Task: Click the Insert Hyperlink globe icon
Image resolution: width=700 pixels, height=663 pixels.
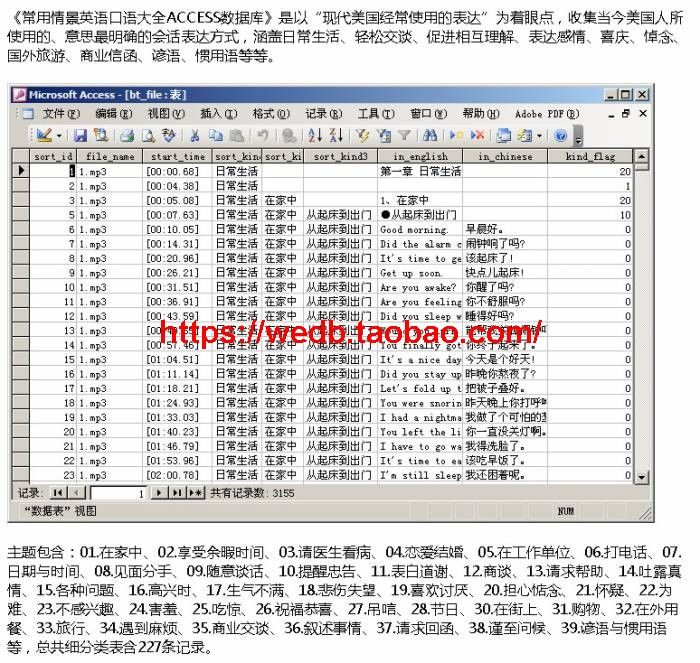Action: (289, 135)
